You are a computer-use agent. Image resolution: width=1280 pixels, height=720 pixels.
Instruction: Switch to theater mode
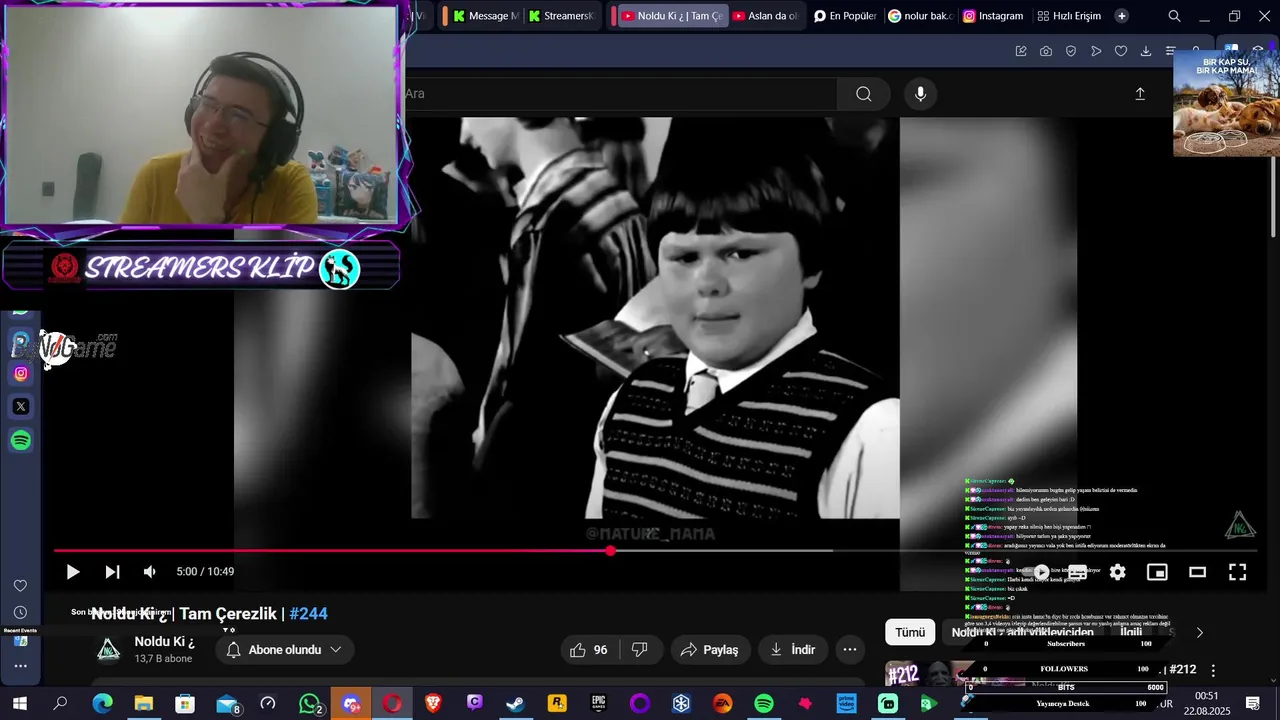1197,572
